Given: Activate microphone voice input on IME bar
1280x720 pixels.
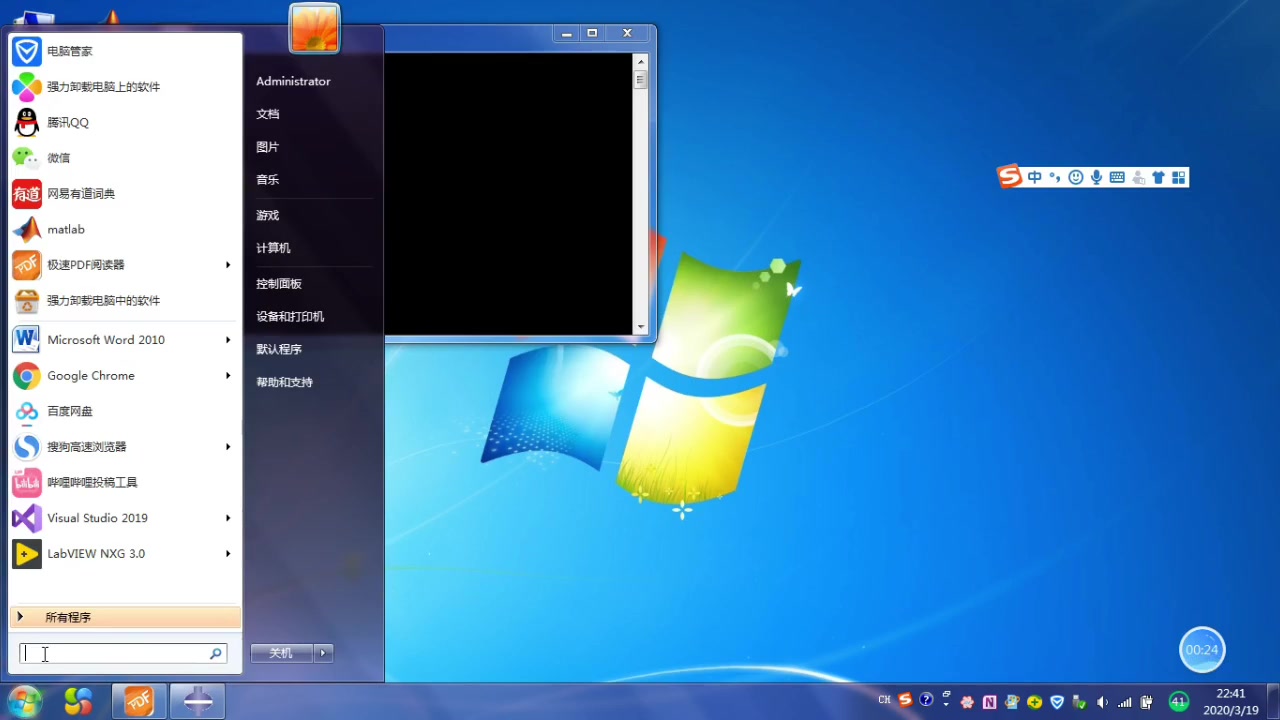Looking at the screenshot, I should pos(1097,177).
